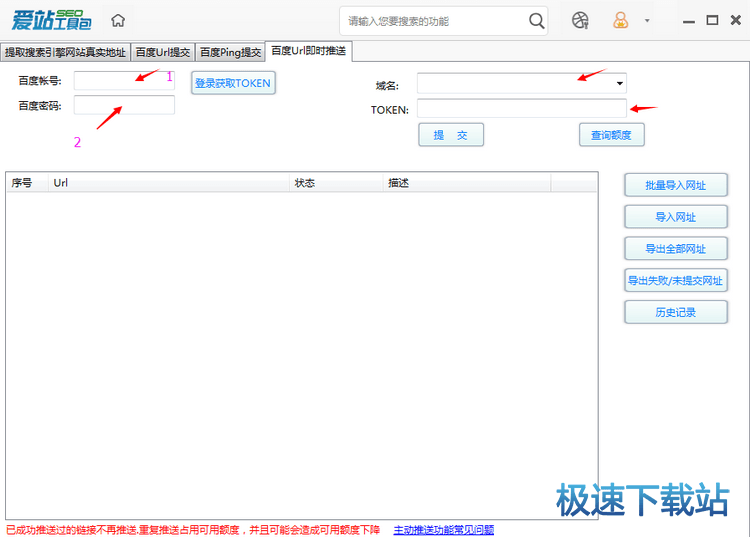Click the 百度密码 input field
This screenshot has width=750, height=537.
[x=124, y=105]
